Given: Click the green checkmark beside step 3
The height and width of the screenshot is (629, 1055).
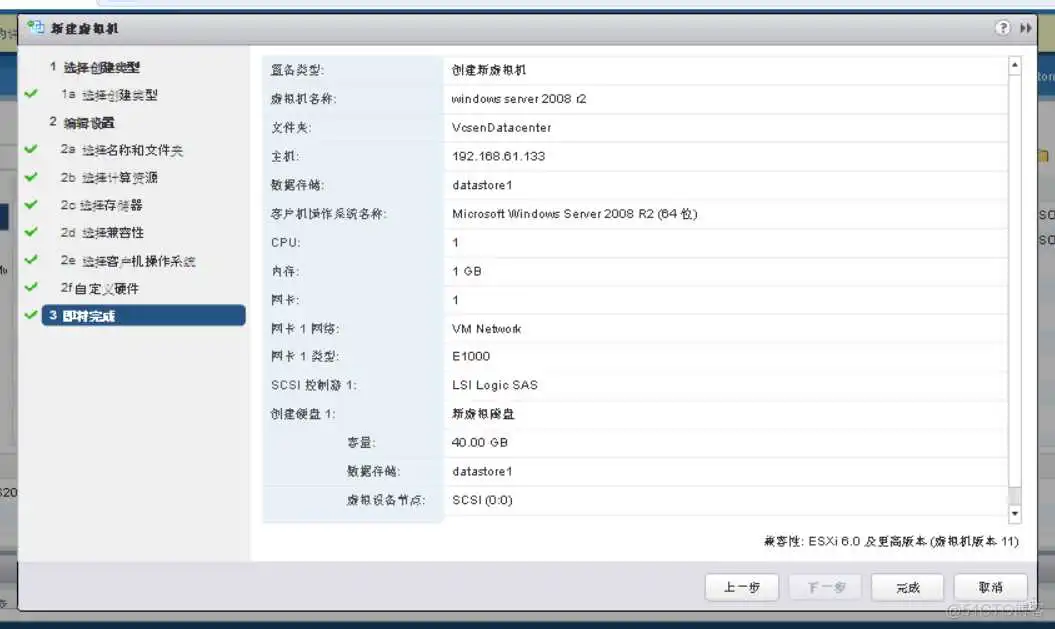Looking at the screenshot, I should pos(31,315).
